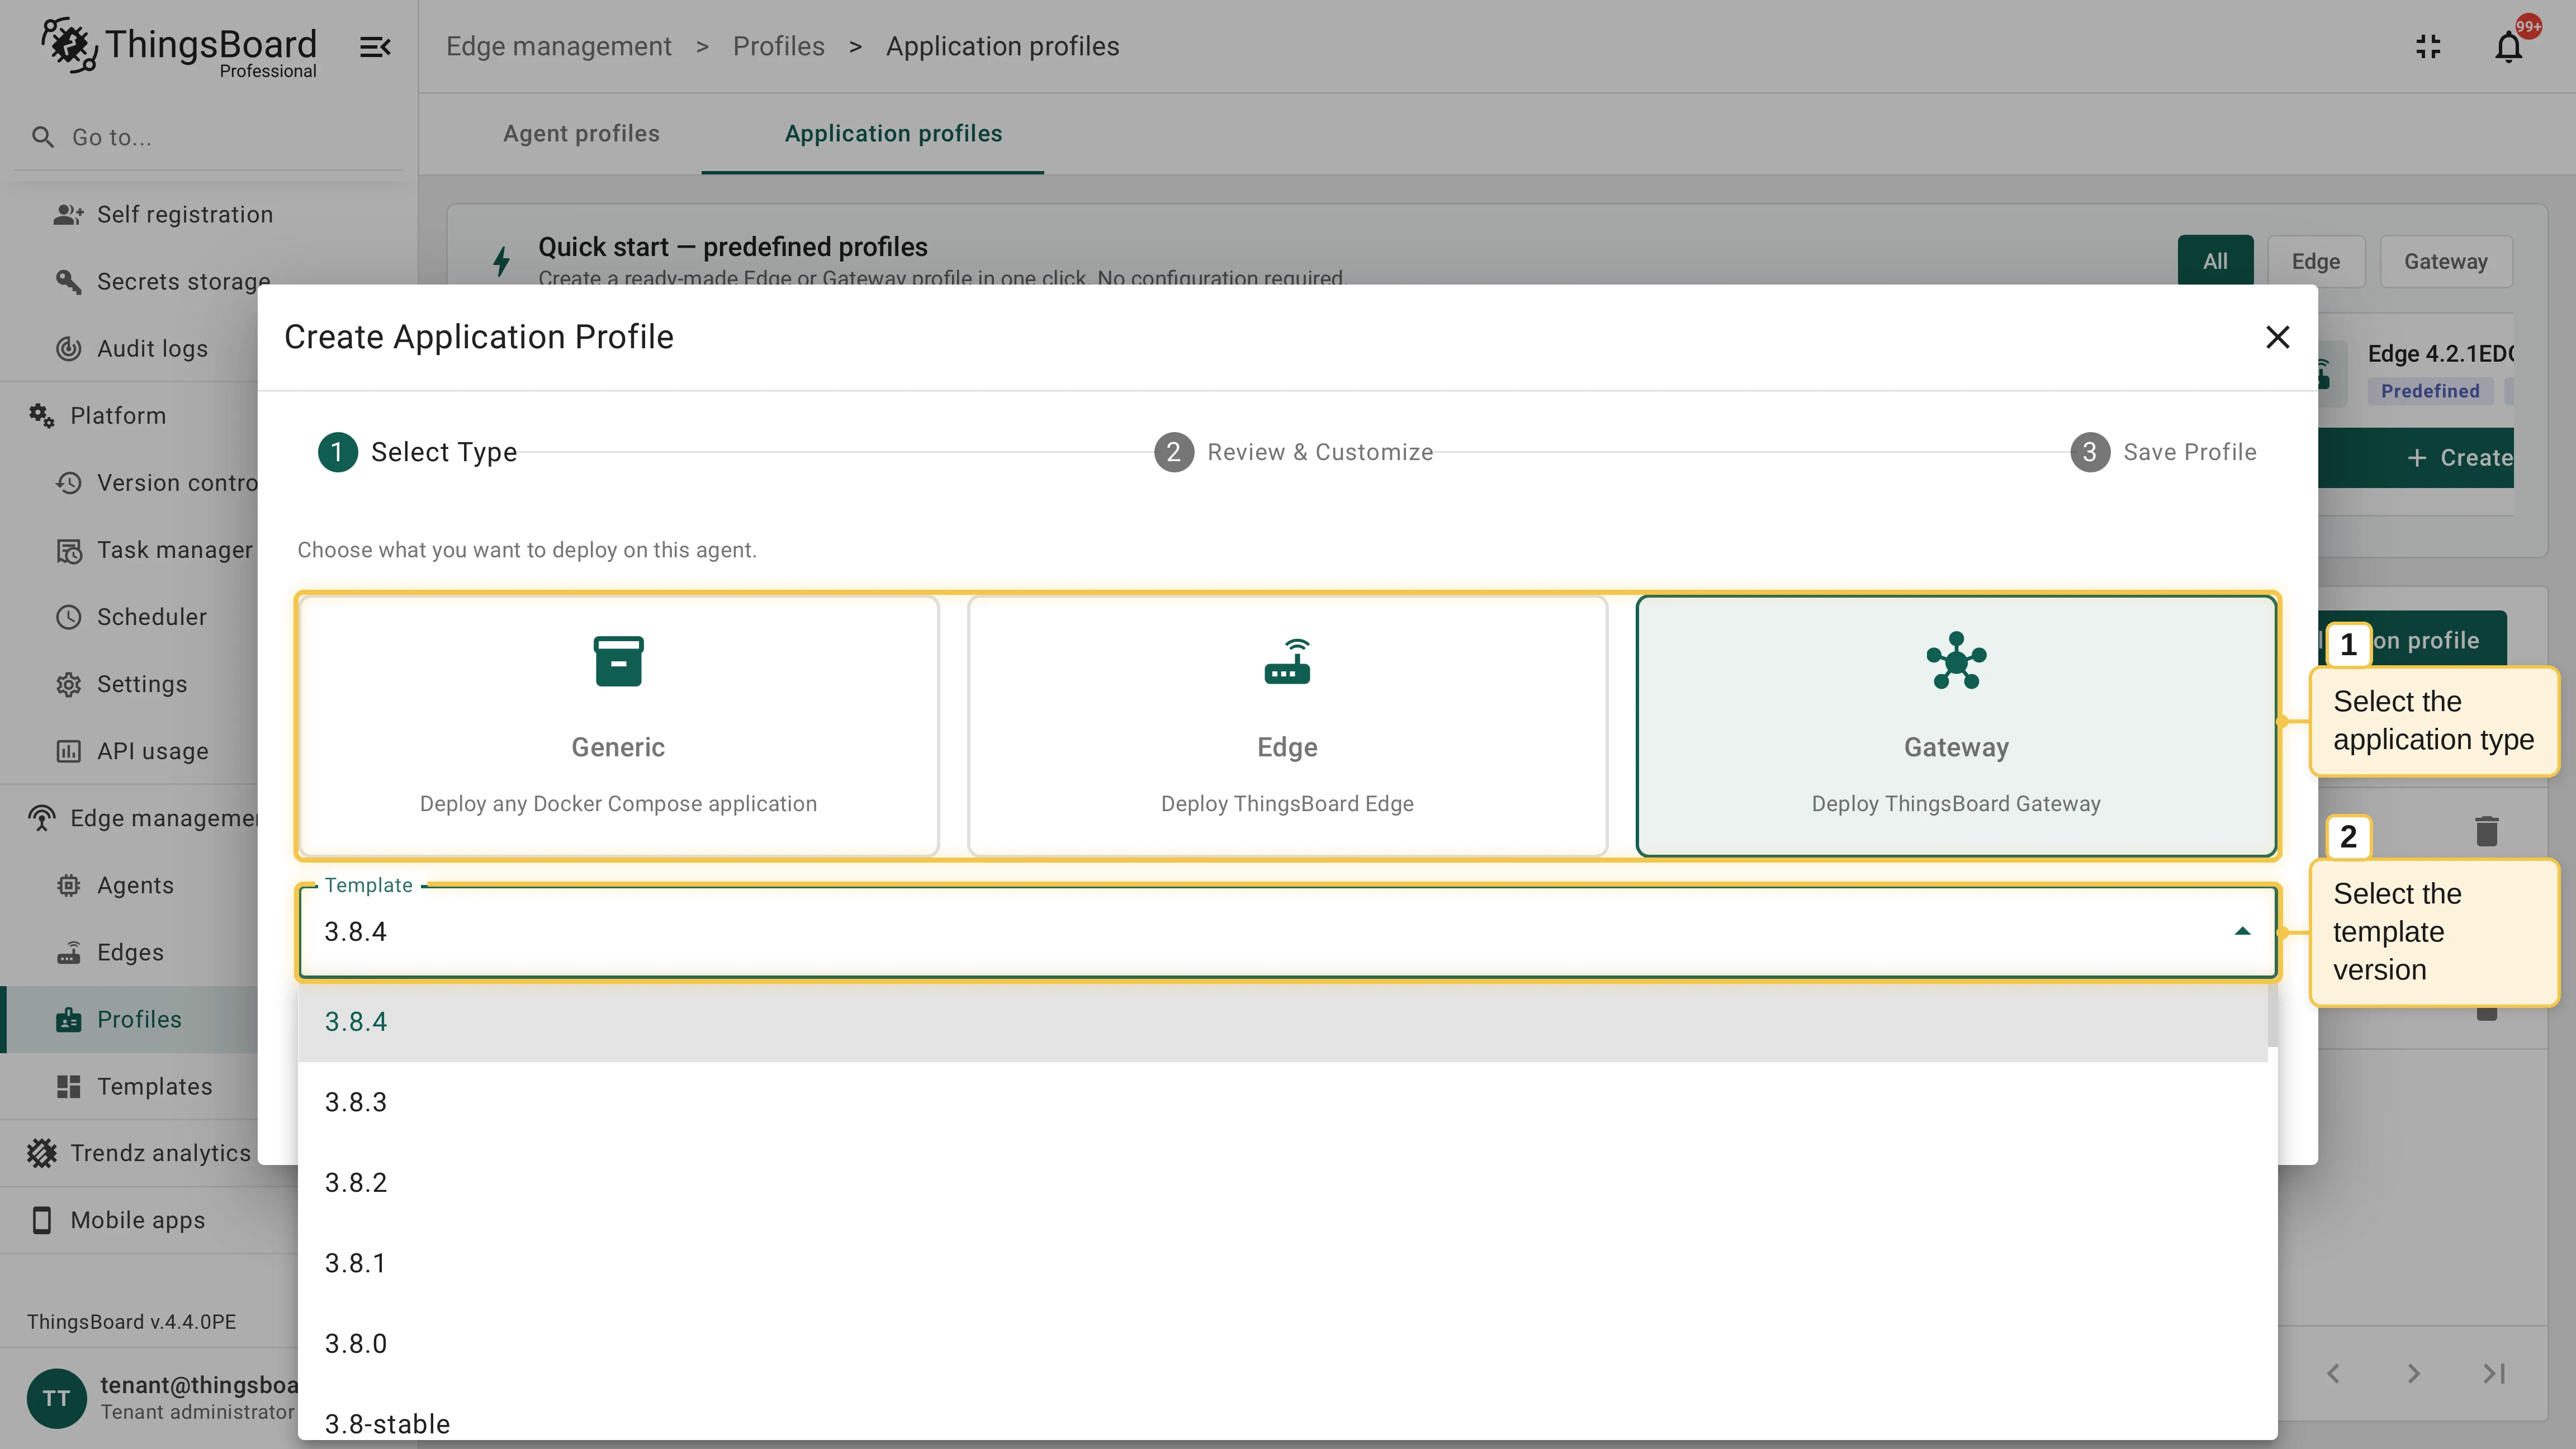This screenshot has height=1449, width=2576.
Task: Click the notification bell icon
Action: pos(2508,47)
